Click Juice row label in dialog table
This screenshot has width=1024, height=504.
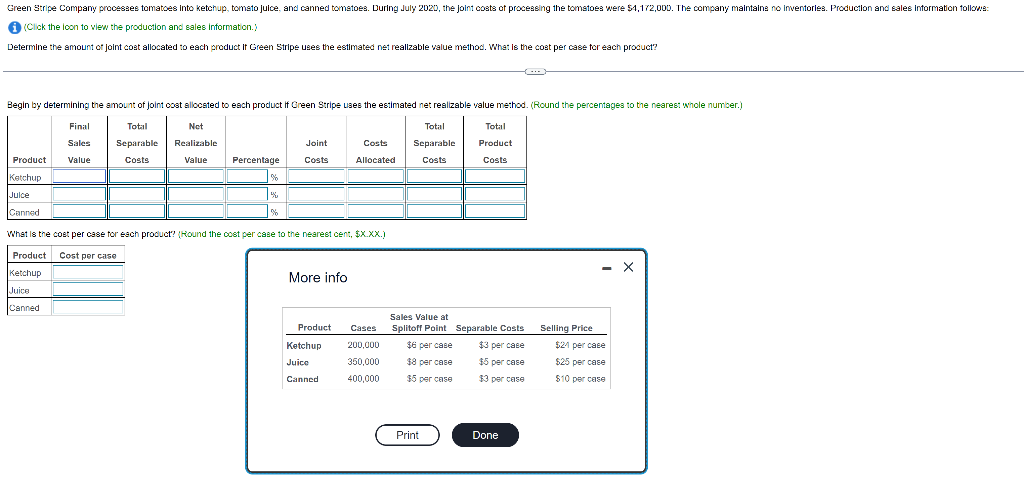click(x=298, y=362)
